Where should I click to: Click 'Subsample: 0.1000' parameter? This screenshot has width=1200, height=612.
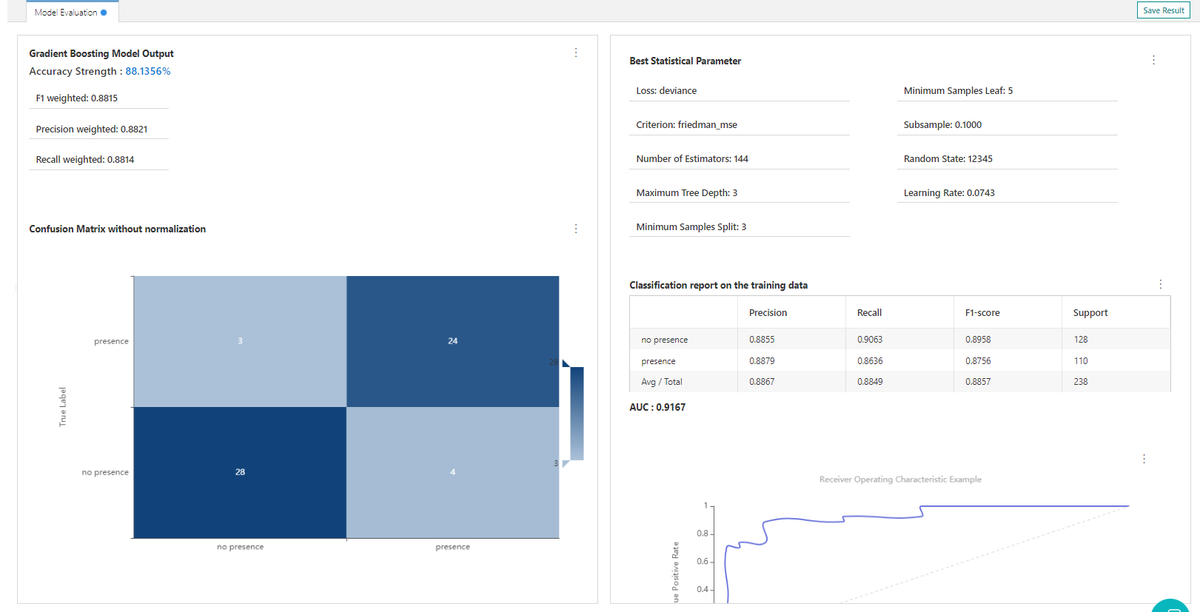(x=942, y=125)
